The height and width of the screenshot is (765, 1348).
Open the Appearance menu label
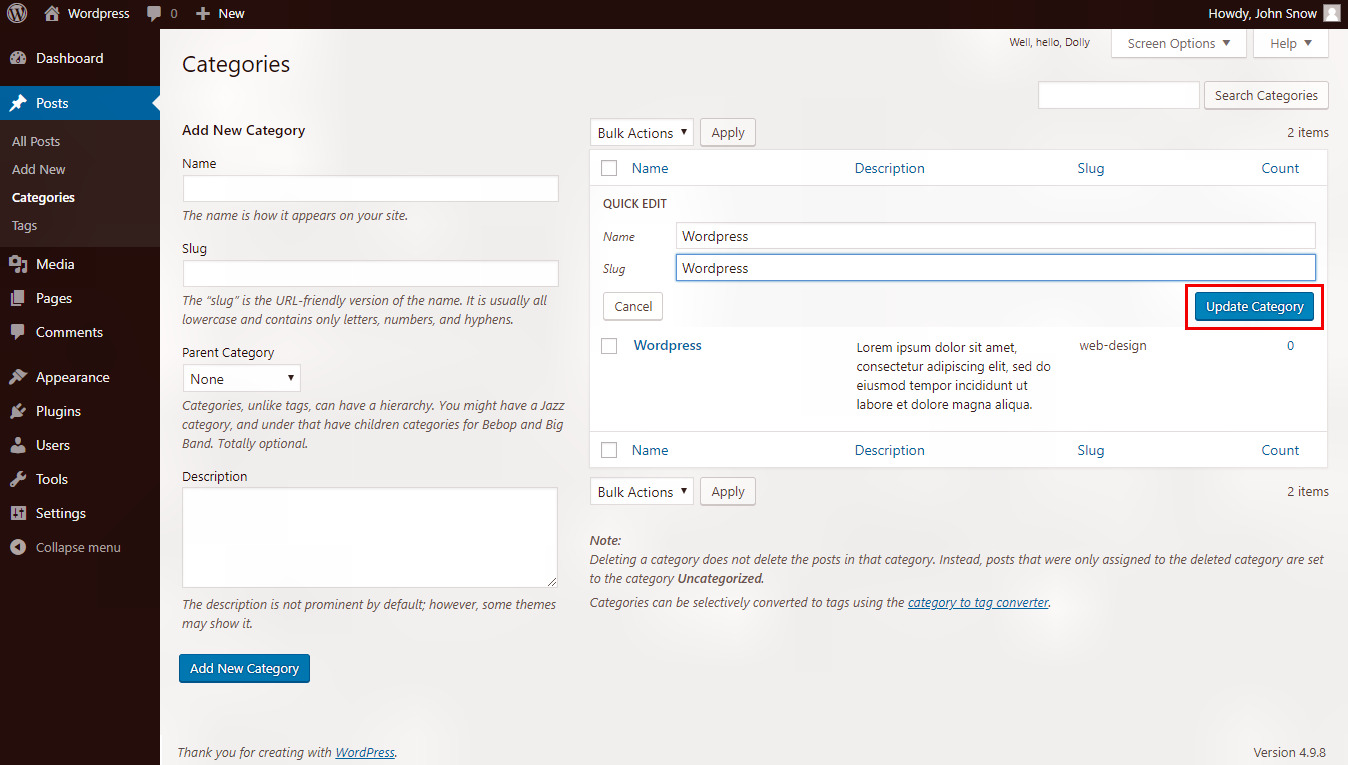click(x=73, y=377)
